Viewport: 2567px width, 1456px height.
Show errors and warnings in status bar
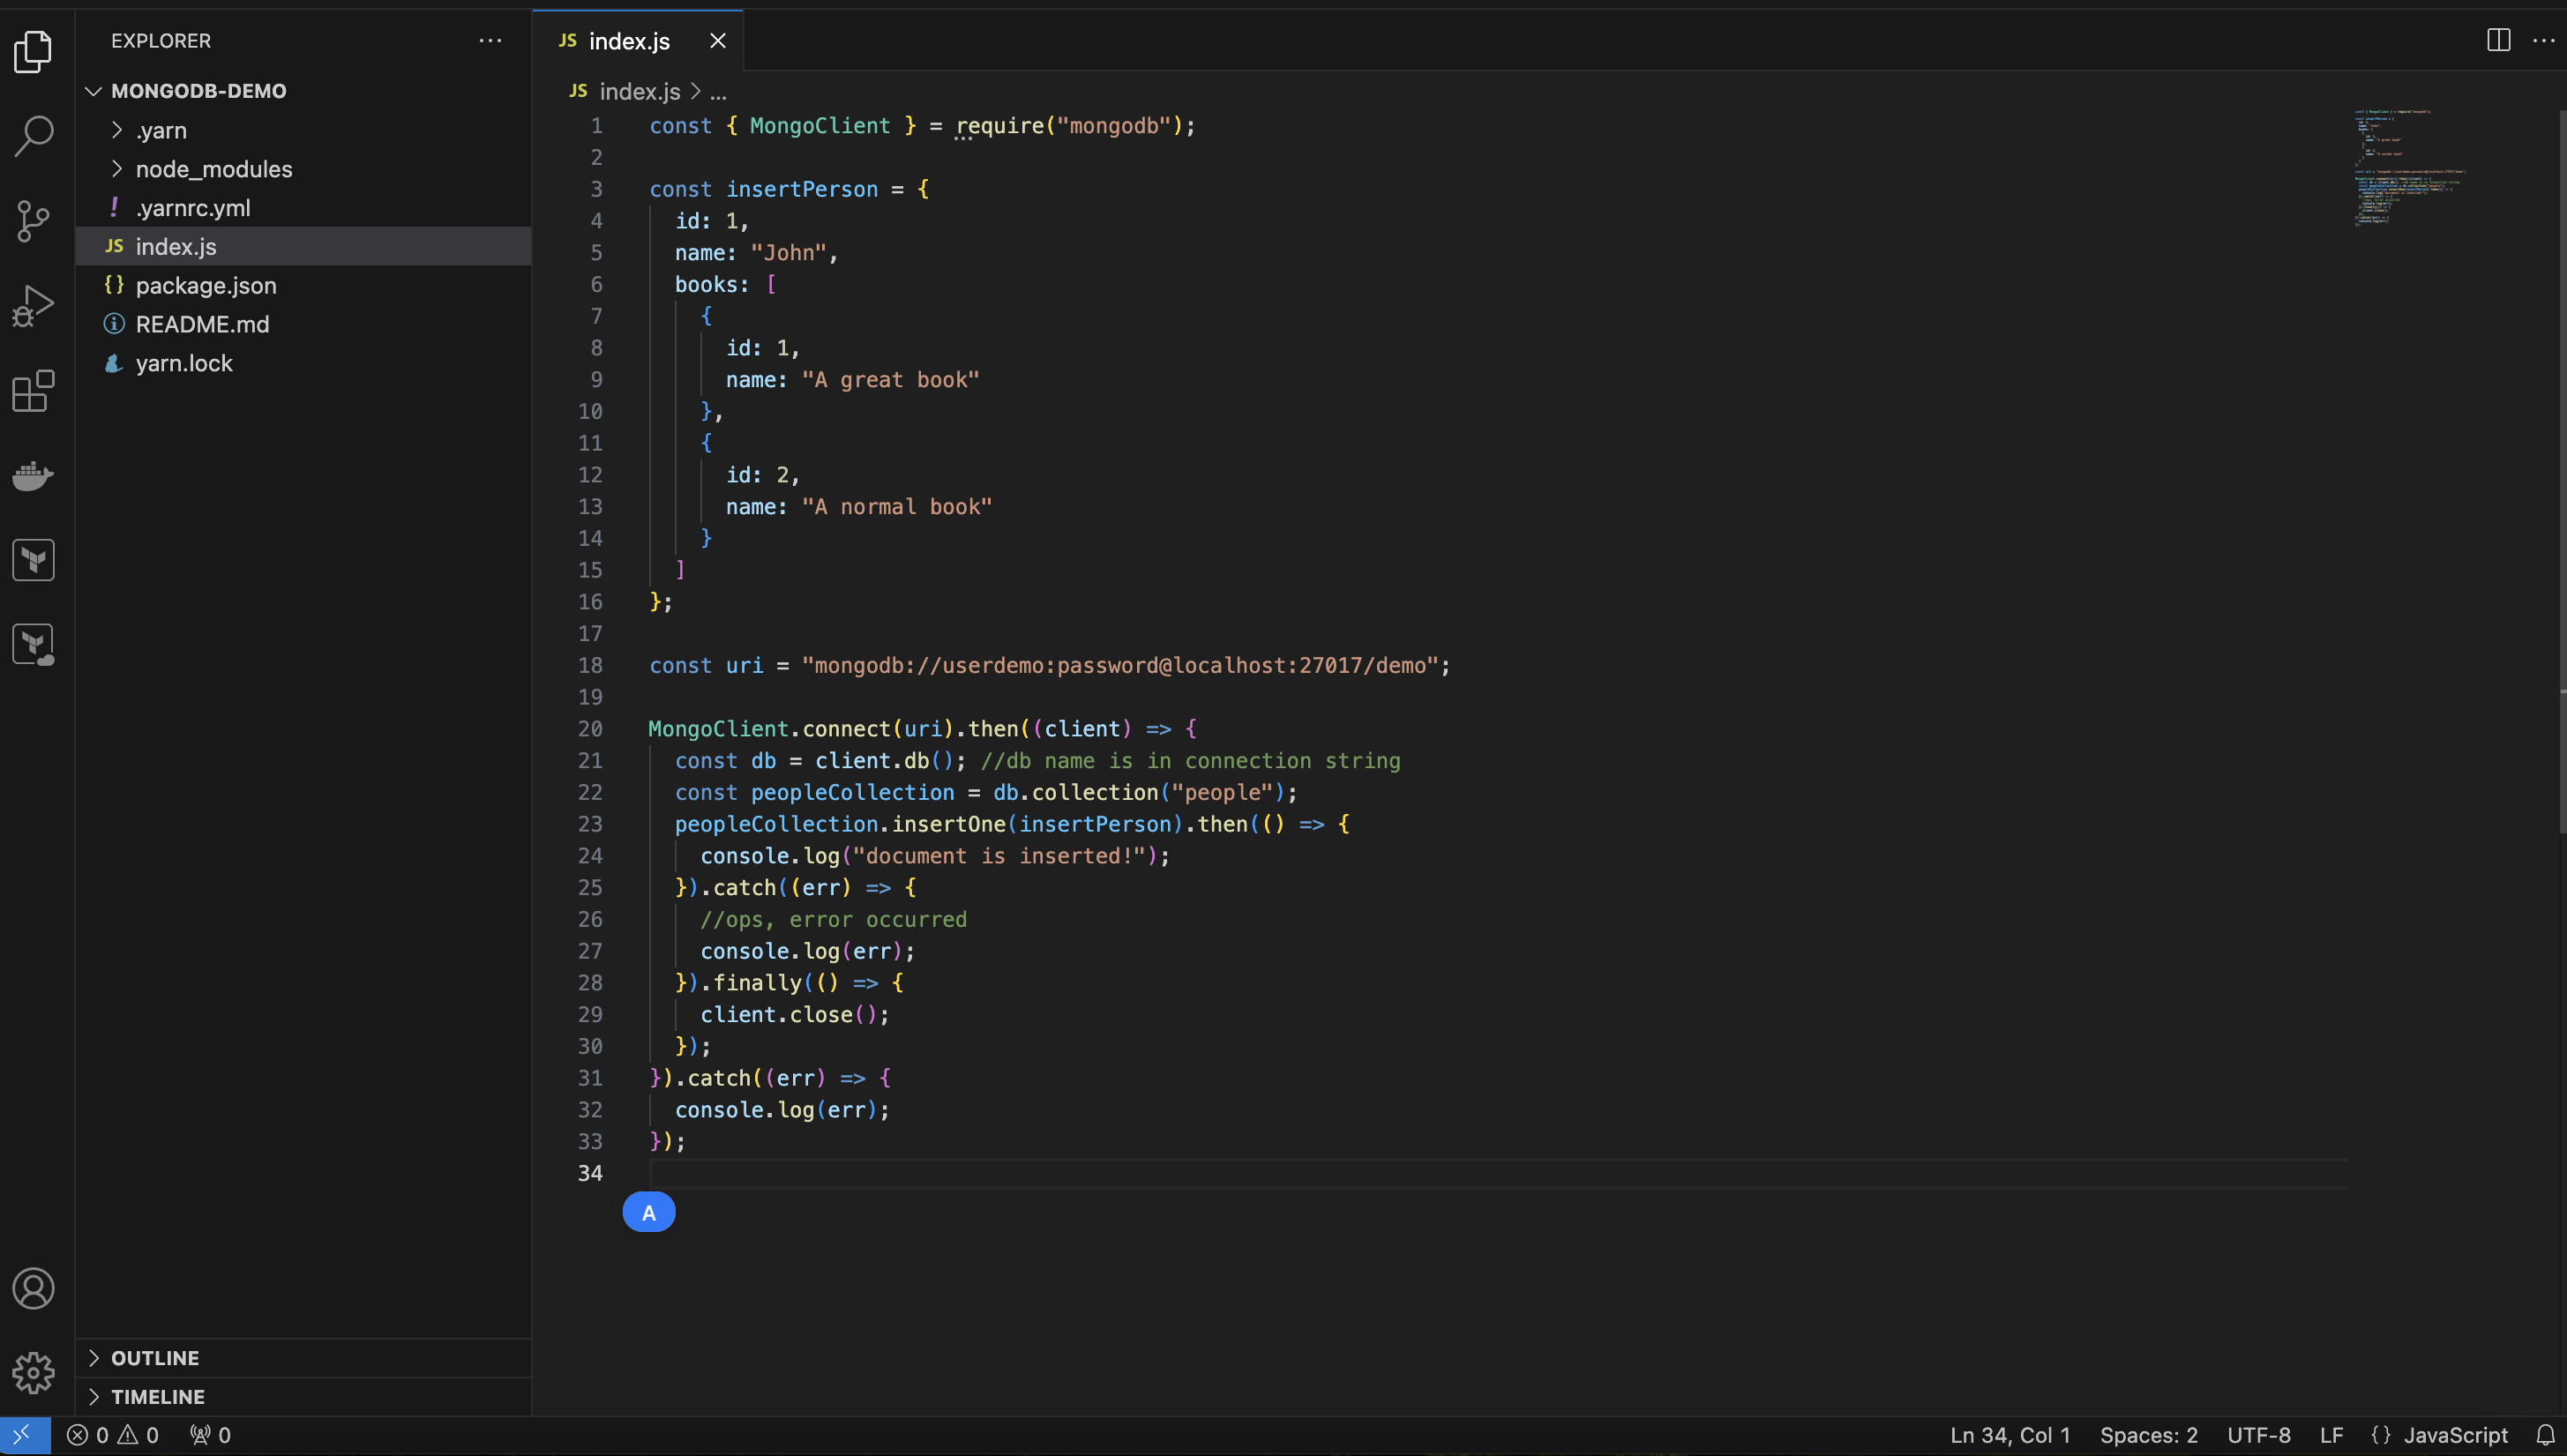tap(112, 1435)
